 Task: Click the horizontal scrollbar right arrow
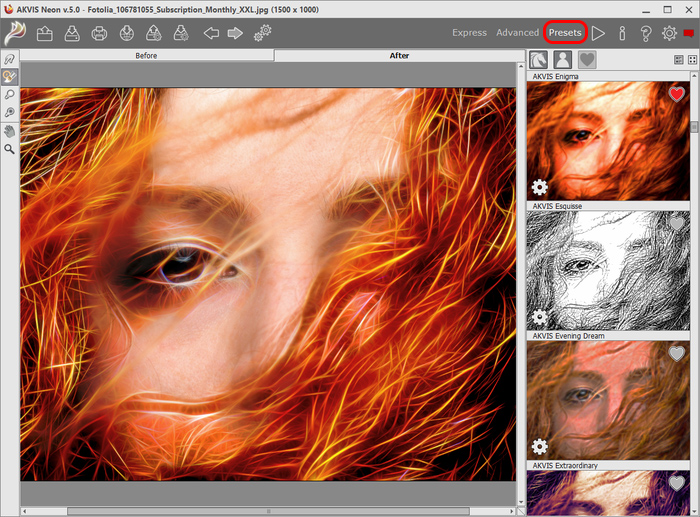click(512, 511)
